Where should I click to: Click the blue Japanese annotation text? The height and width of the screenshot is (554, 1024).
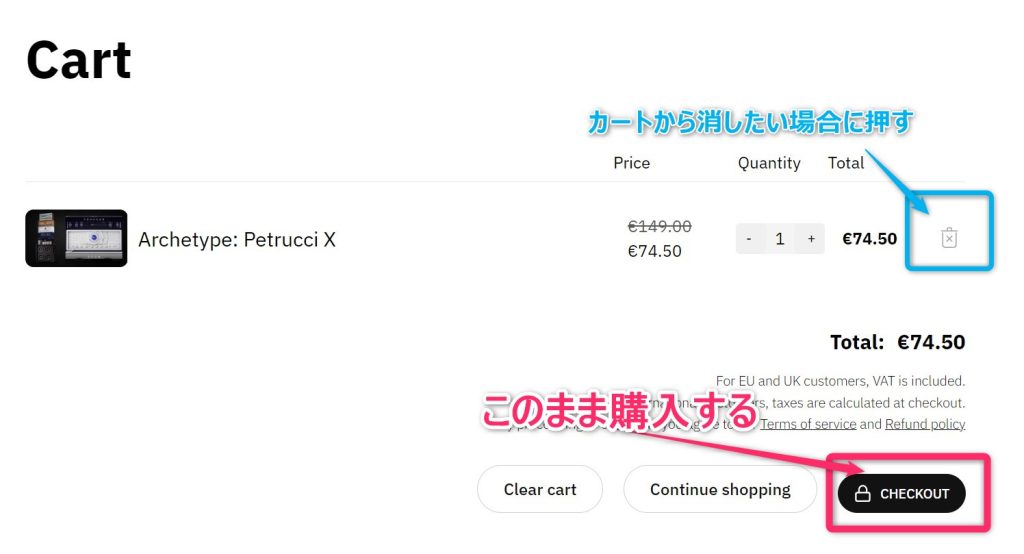pos(751,123)
